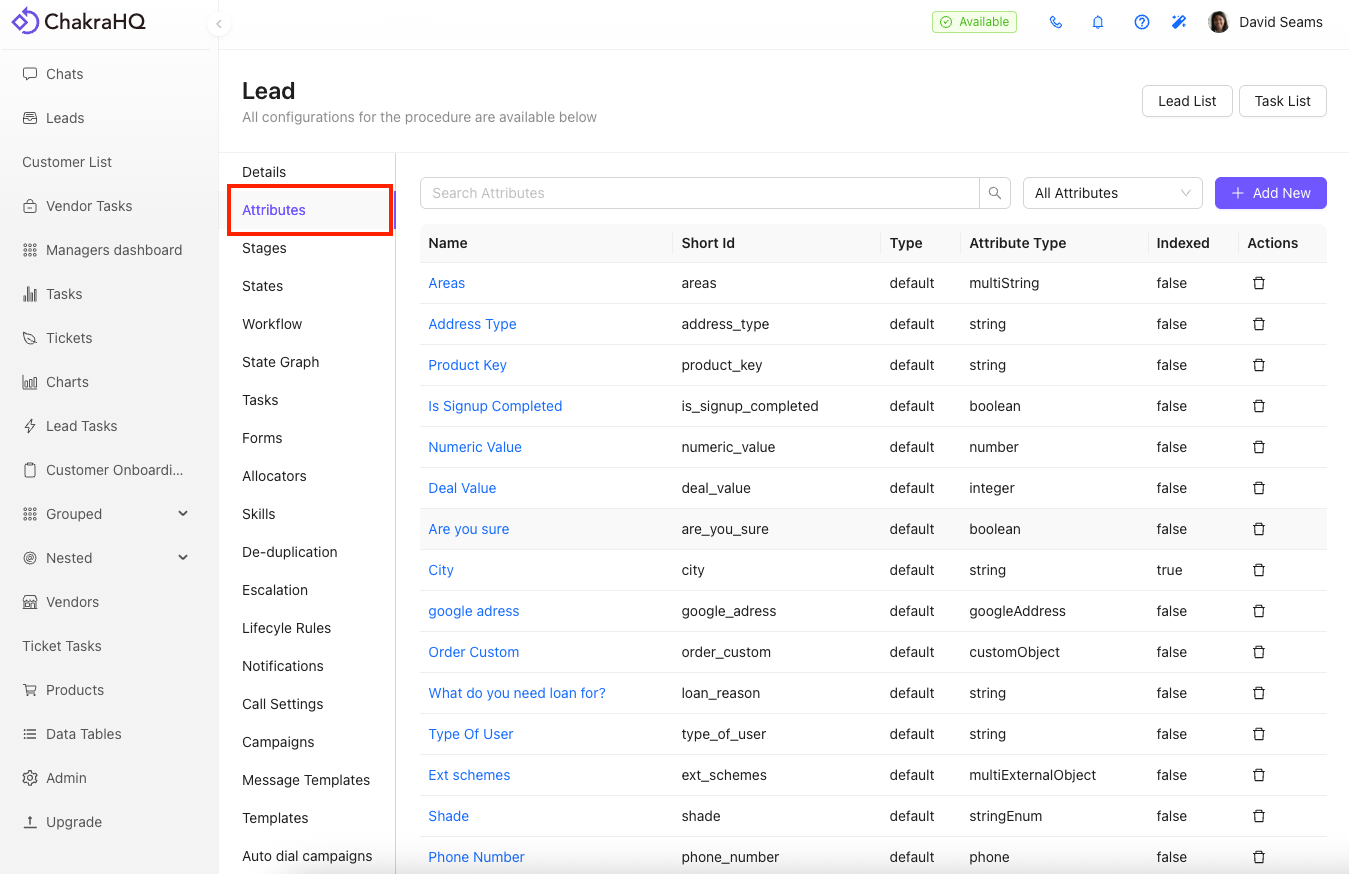The image size is (1349, 874).
Task: Click the magic wand icon in header
Action: click(1179, 22)
